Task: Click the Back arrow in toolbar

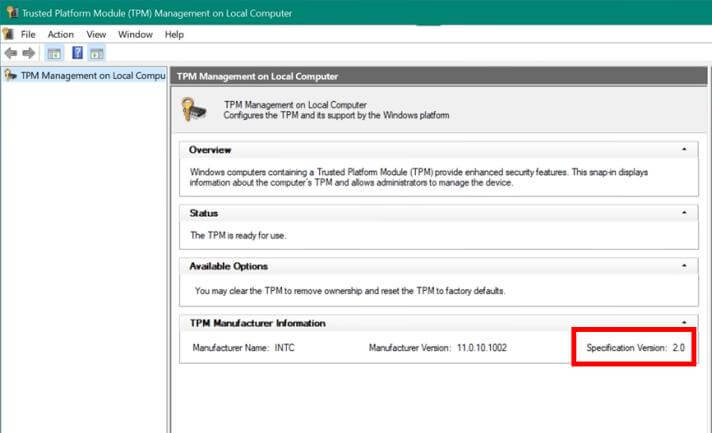Action: click(x=11, y=53)
